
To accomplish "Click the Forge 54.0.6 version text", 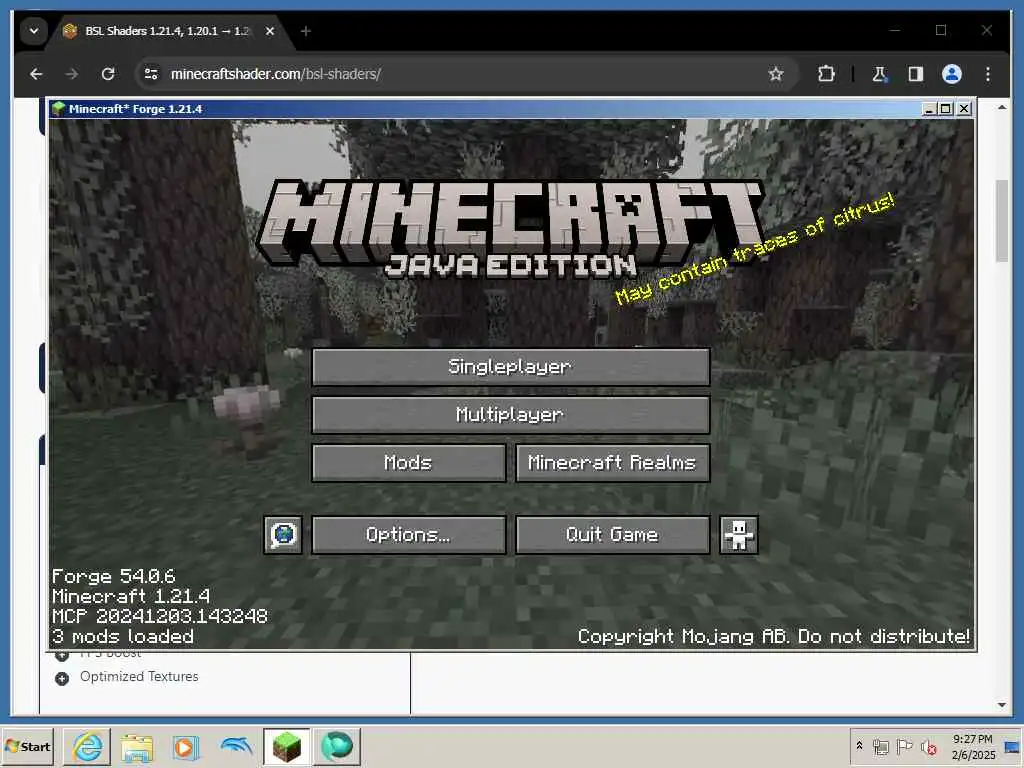I will (114, 576).
